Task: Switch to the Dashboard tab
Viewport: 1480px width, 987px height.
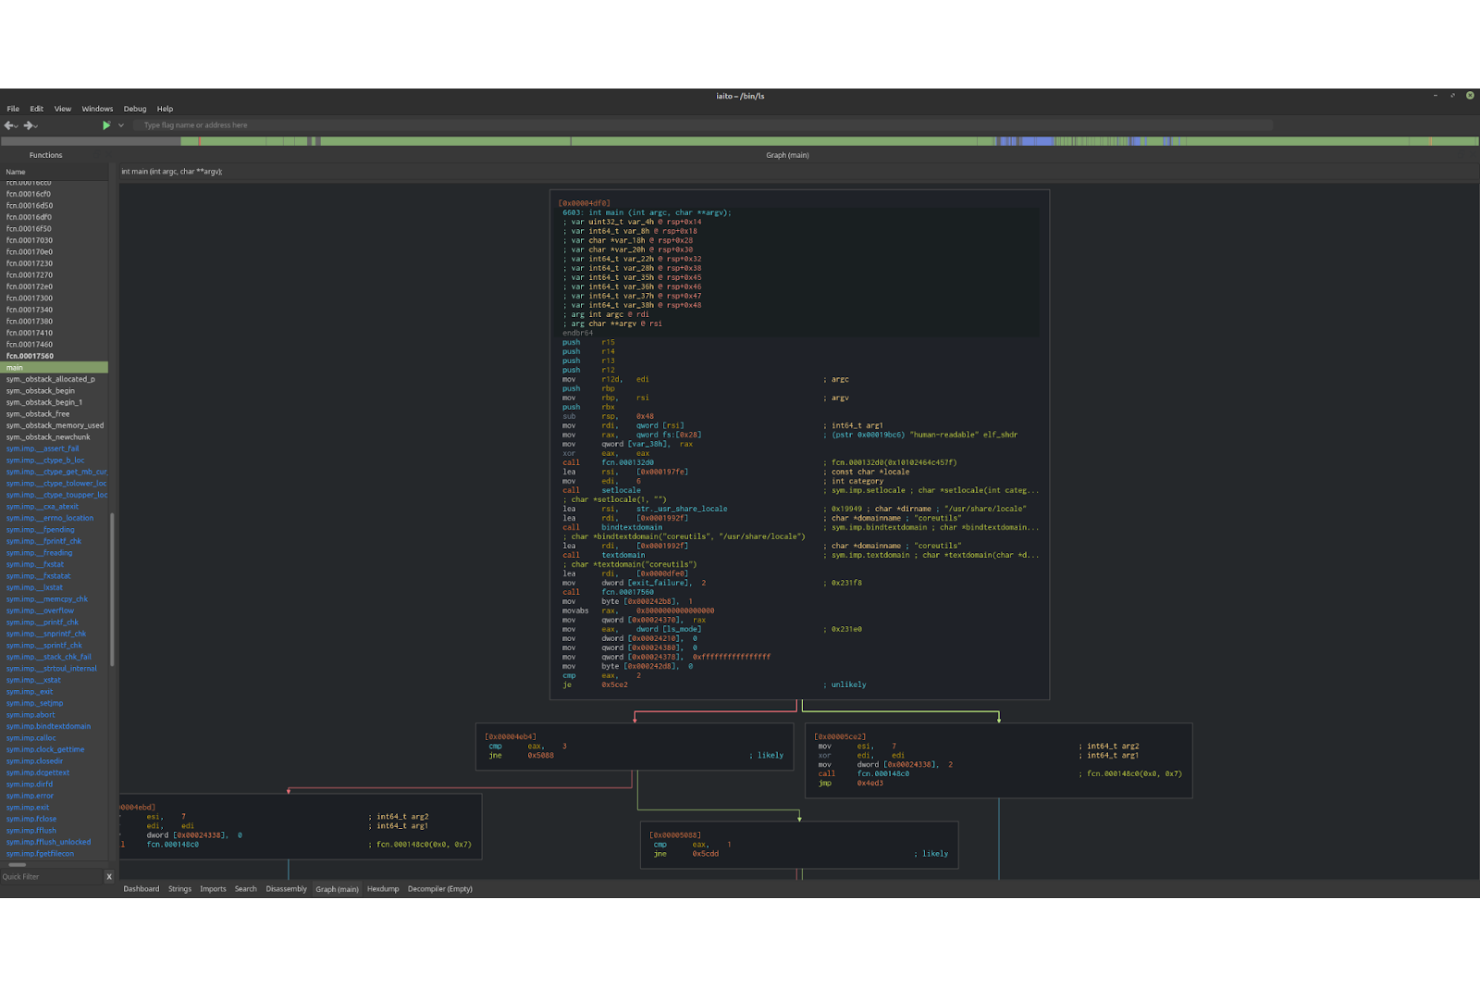Action: point(141,888)
